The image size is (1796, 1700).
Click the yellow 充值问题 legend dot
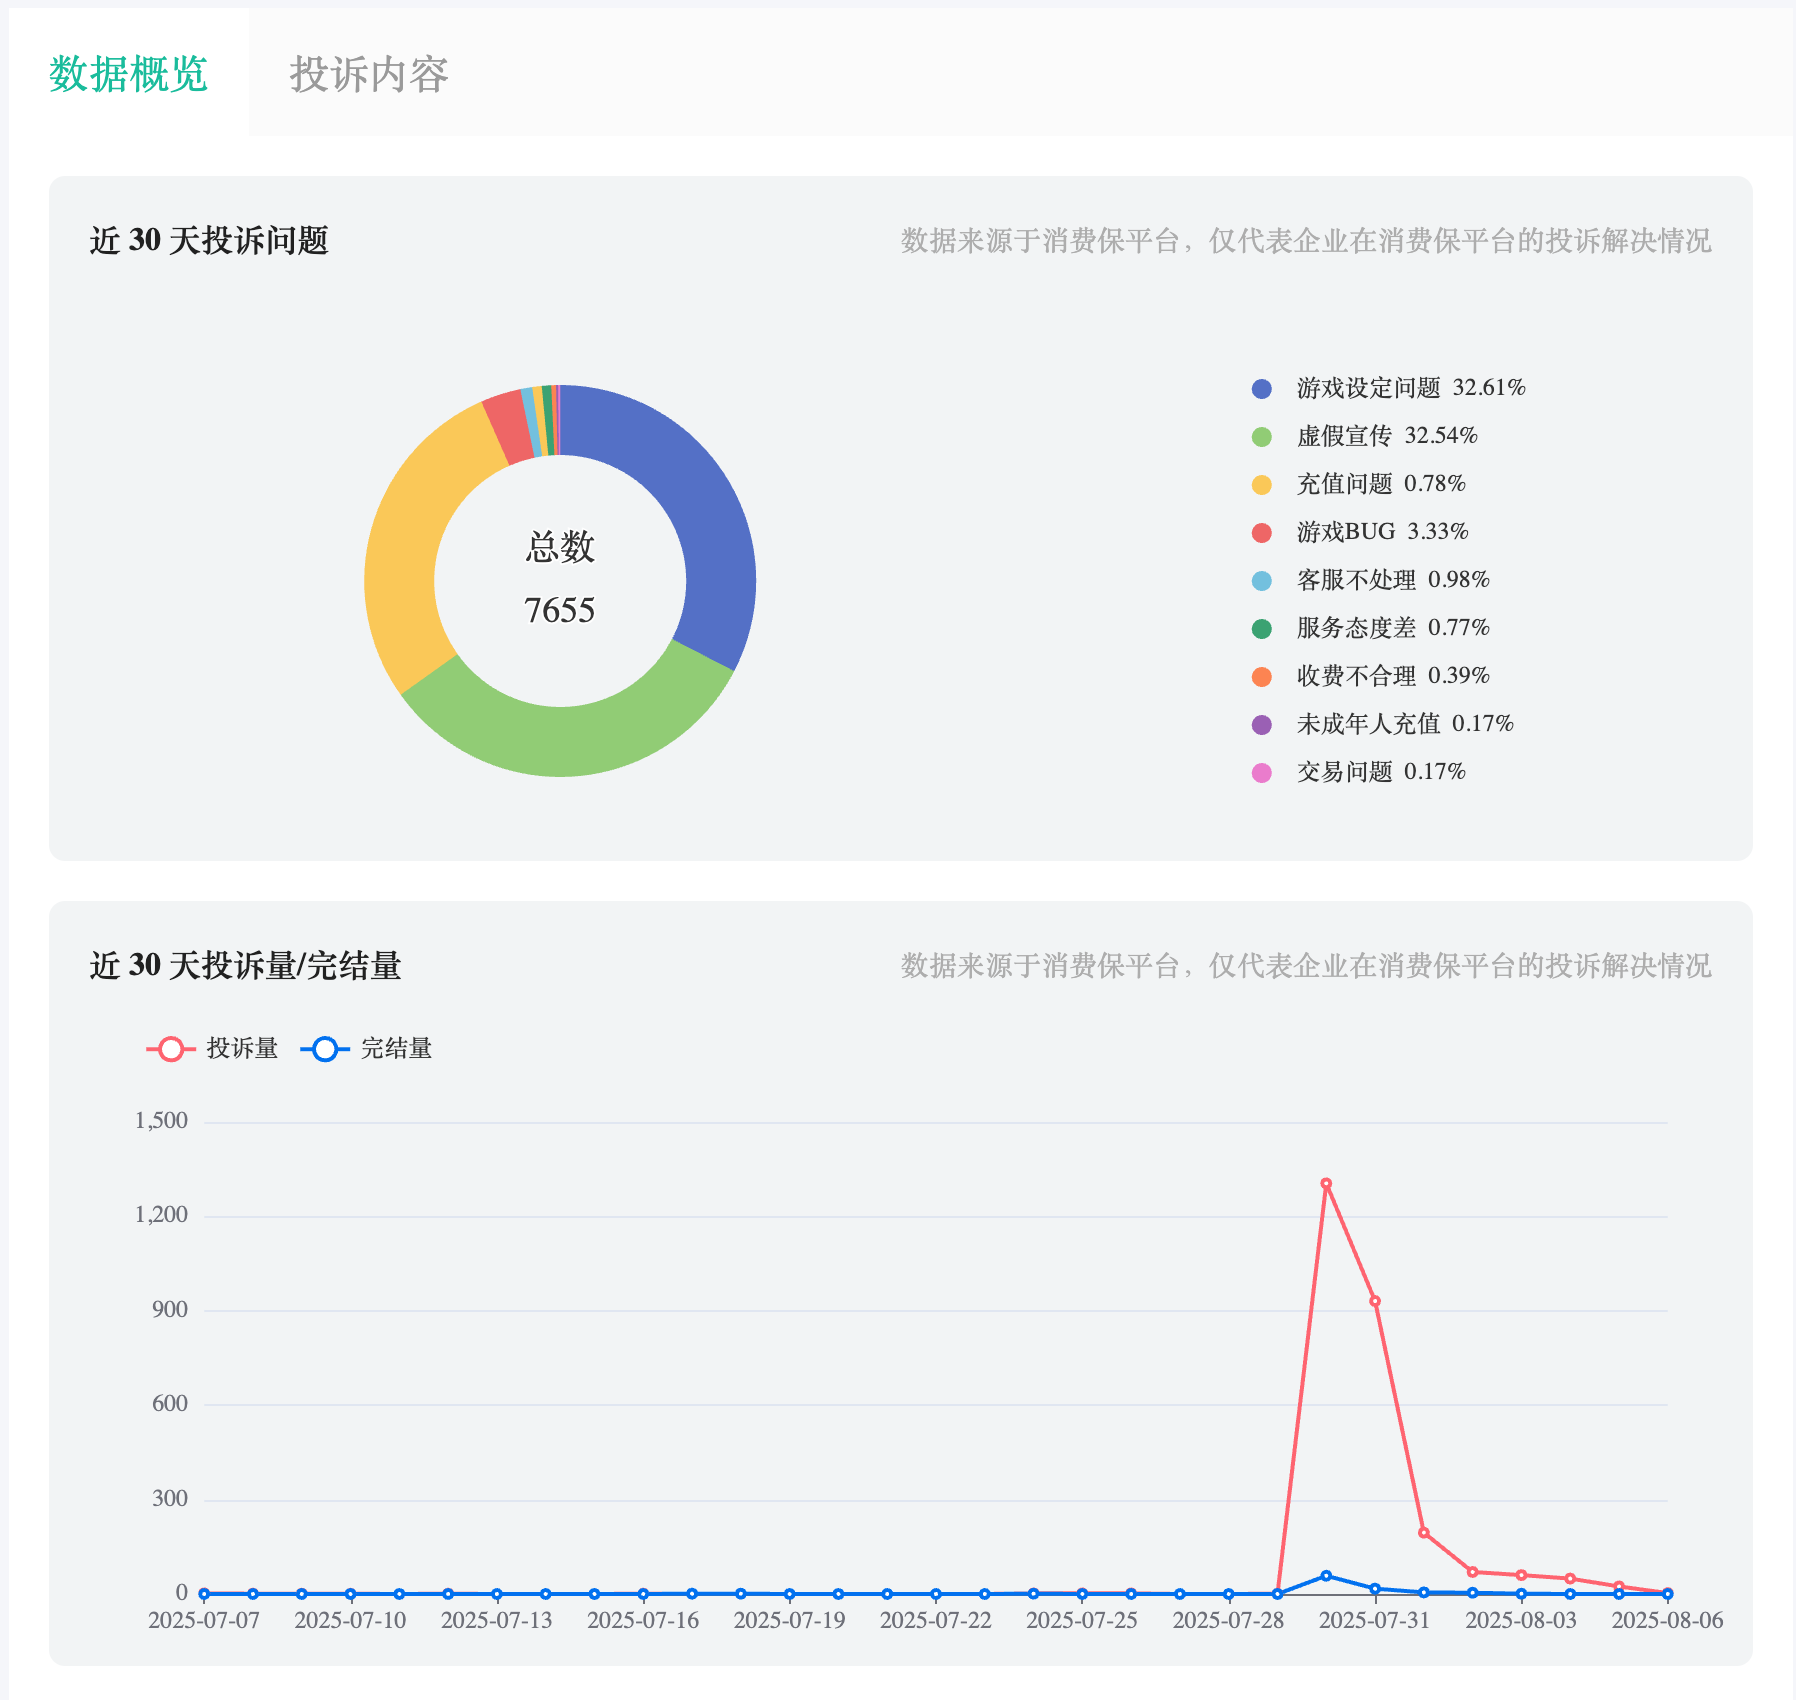[1262, 485]
